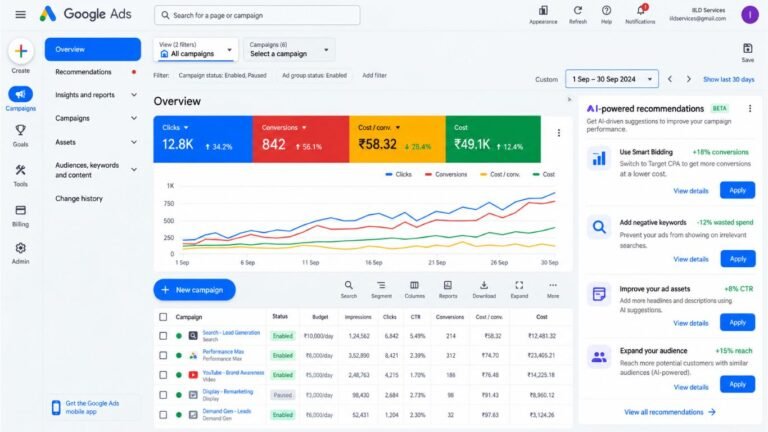
Task: Collapse the recommendations side panel arrow
Action: [x=569, y=99]
